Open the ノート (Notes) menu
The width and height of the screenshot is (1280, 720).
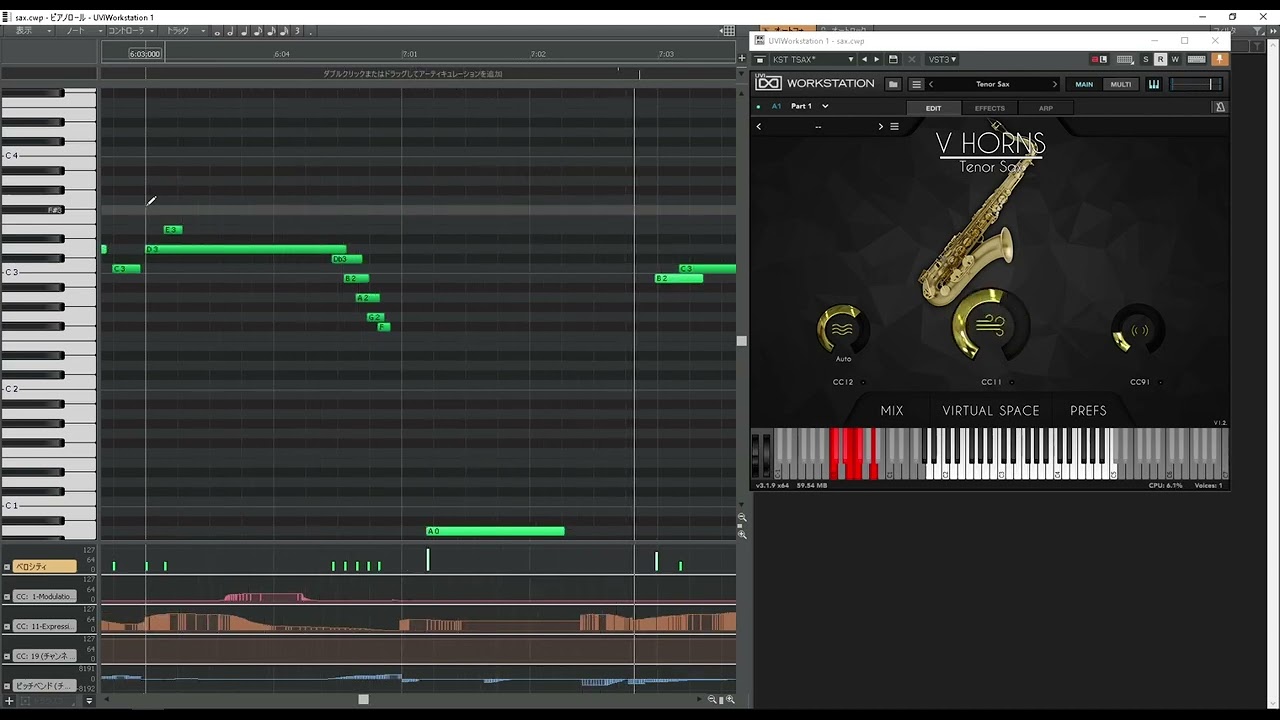click(82, 31)
